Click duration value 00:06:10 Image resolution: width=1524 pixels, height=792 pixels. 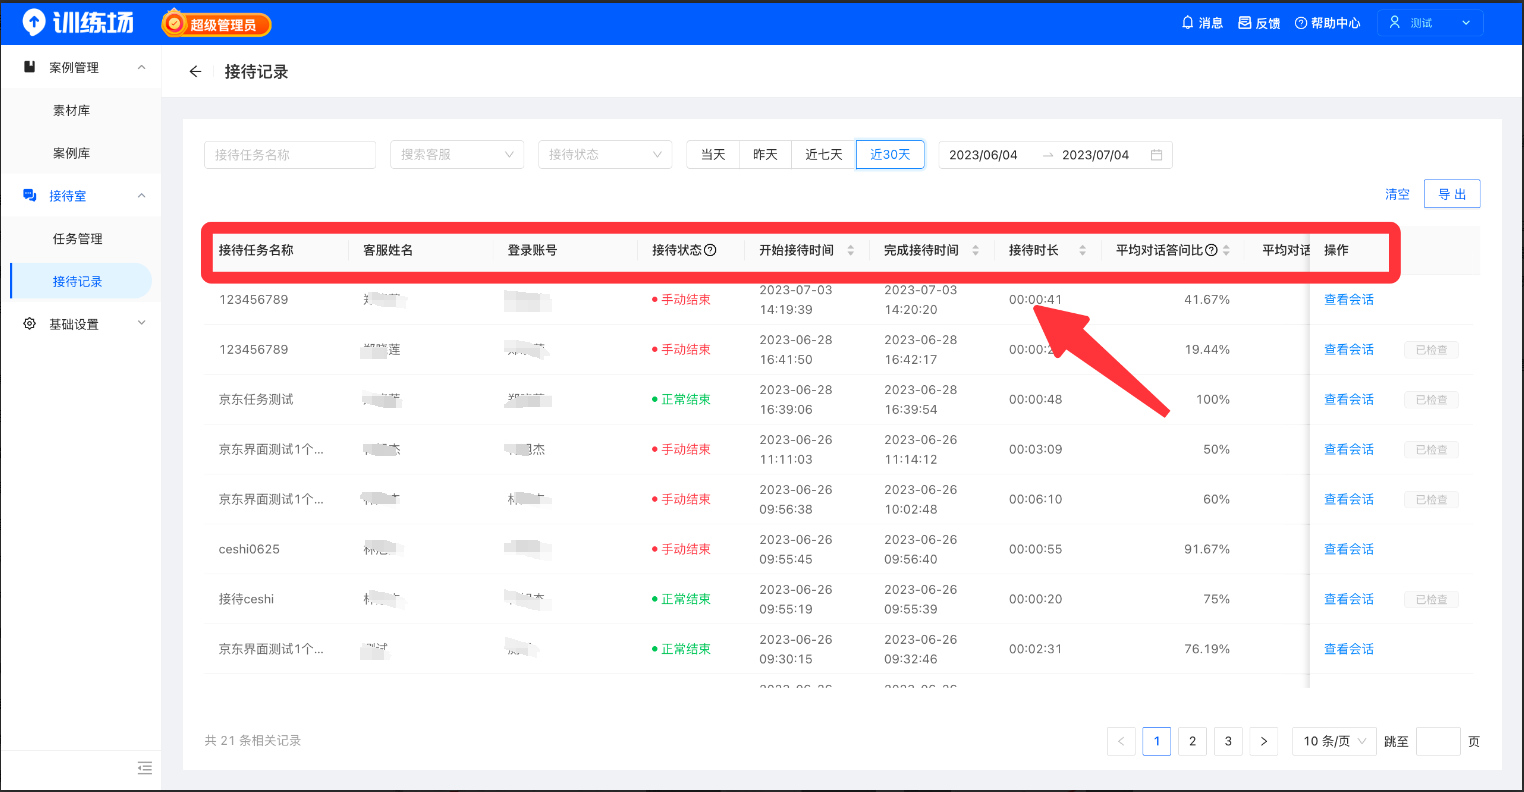click(x=1035, y=500)
